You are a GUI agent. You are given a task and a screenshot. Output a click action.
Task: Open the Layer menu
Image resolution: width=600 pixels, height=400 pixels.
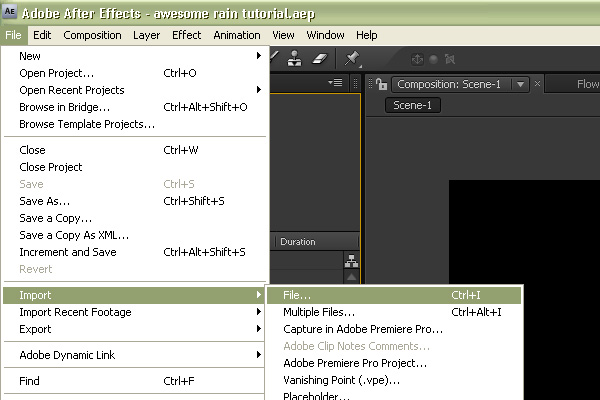coord(147,35)
